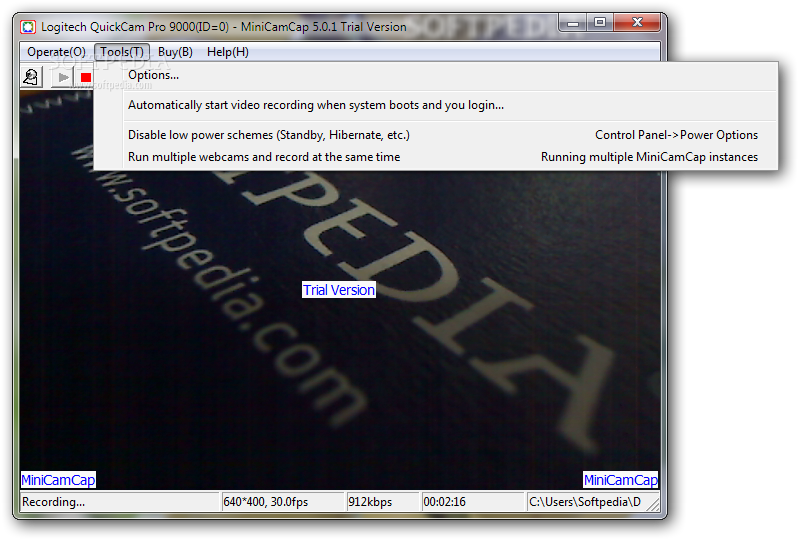Viewport: 799px width, 540px height.
Task: Click the 640*400, 30.0fps status cell
Action: [283, 502]
